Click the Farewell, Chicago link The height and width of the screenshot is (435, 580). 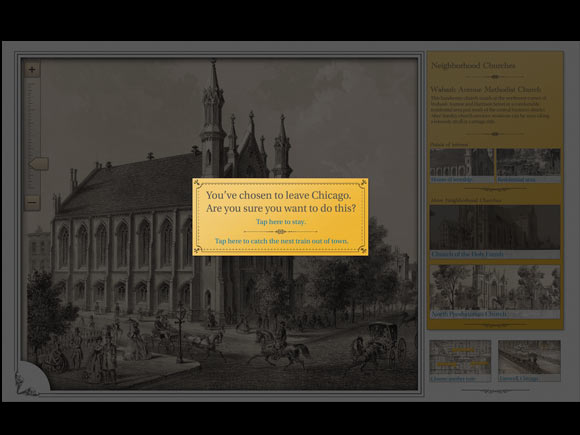[519, 379]
